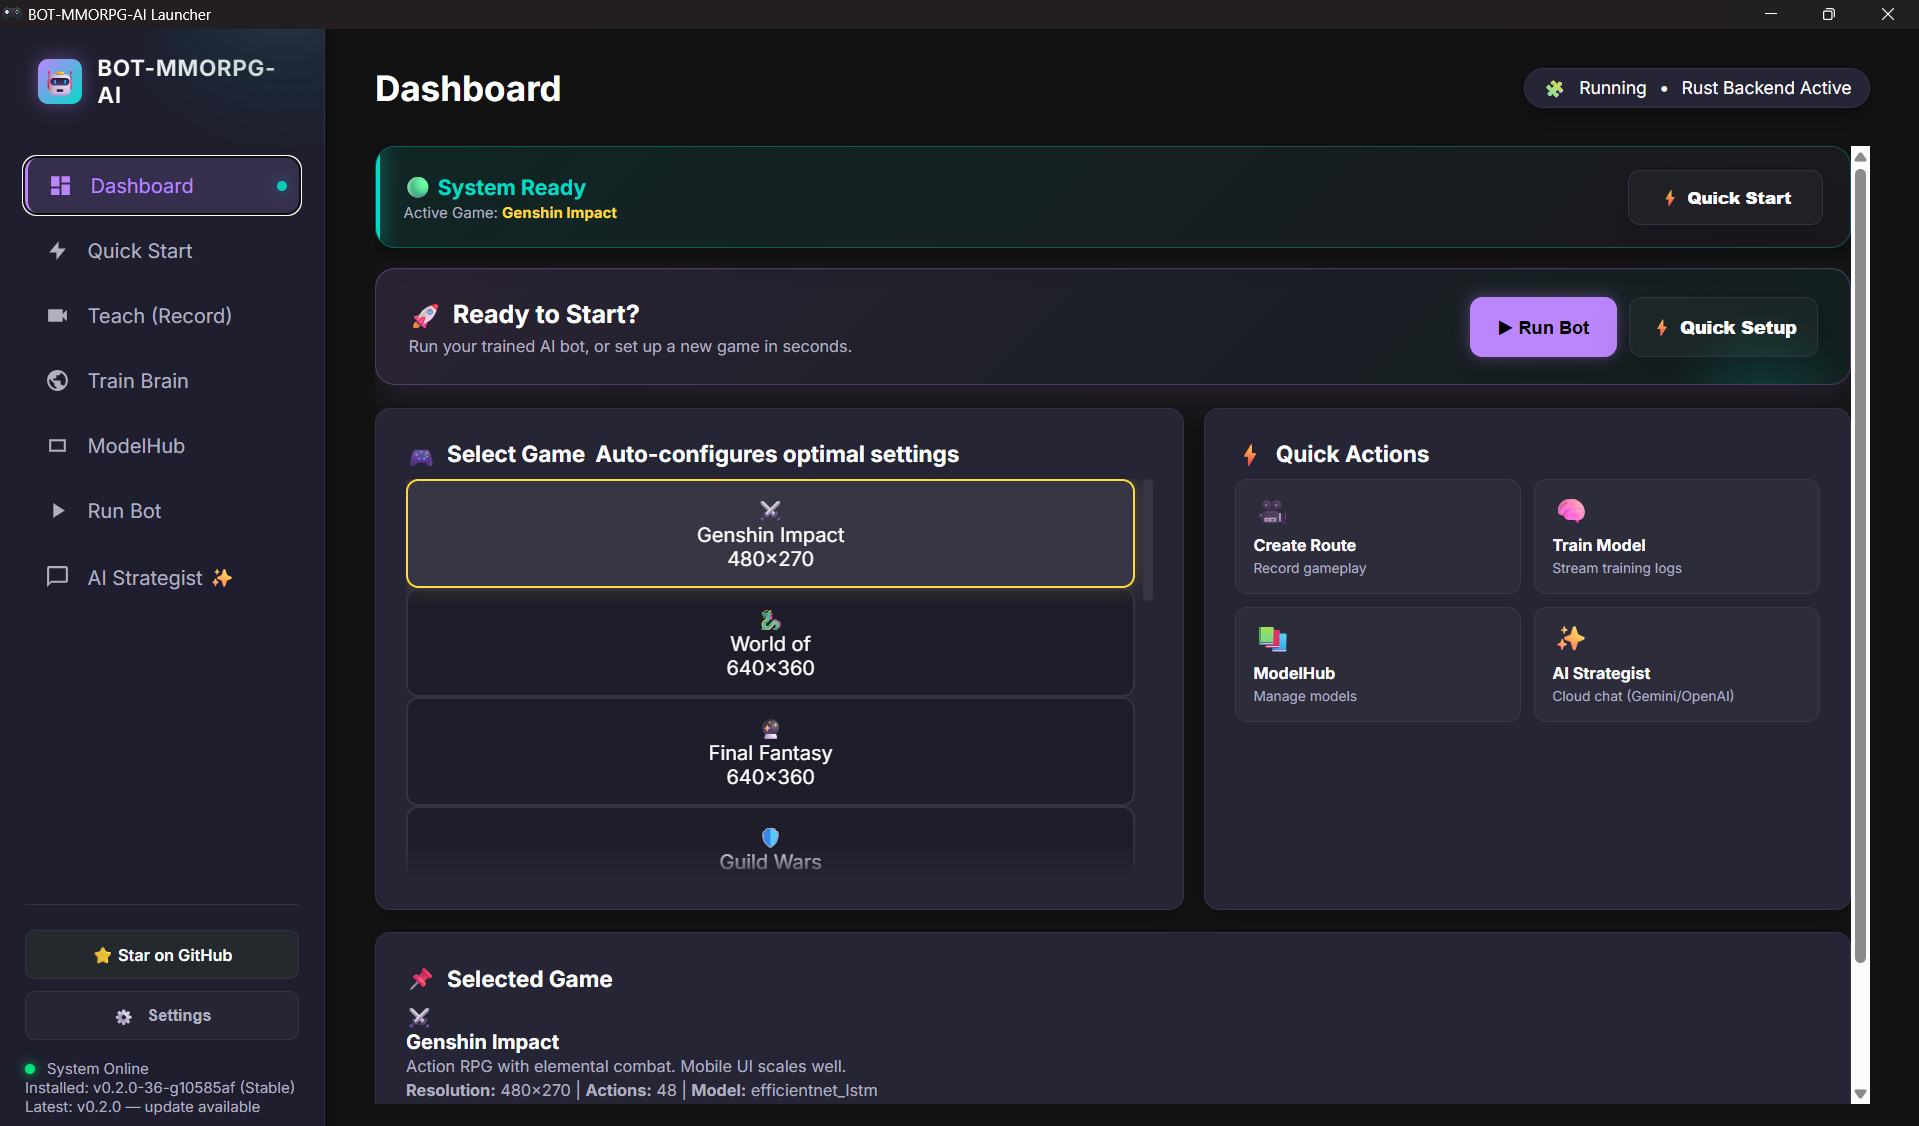Click the green System Ready status dot

[x=418, y=187]
